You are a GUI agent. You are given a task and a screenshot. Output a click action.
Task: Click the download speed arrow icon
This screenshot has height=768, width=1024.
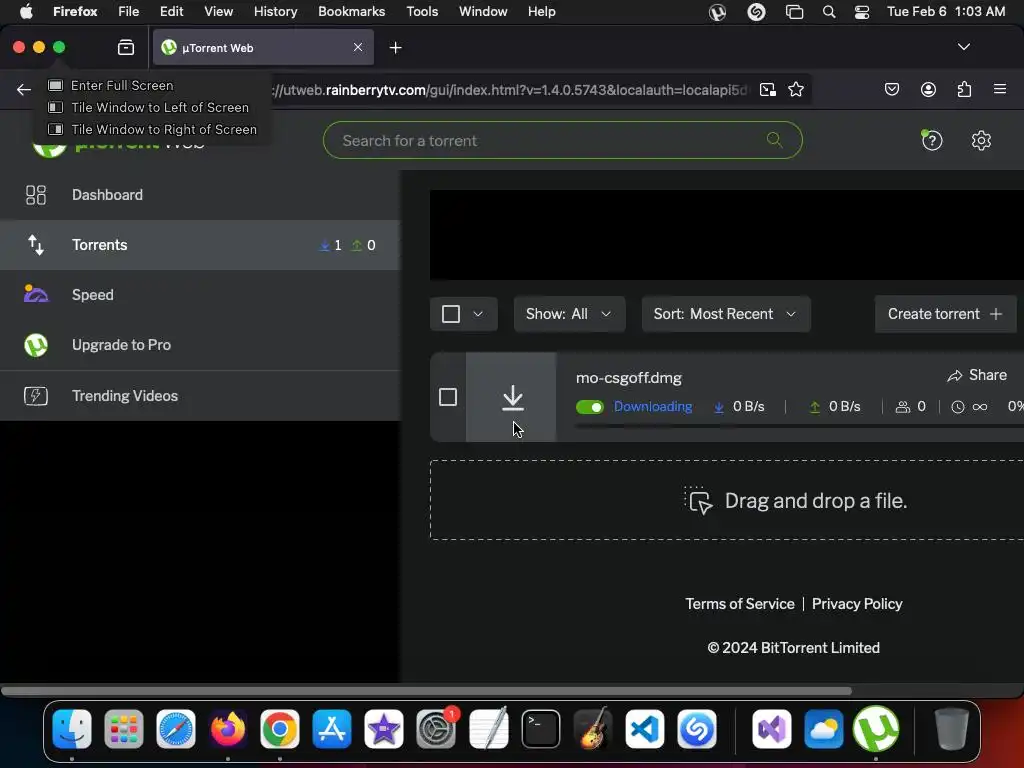[x=719, y=407]
